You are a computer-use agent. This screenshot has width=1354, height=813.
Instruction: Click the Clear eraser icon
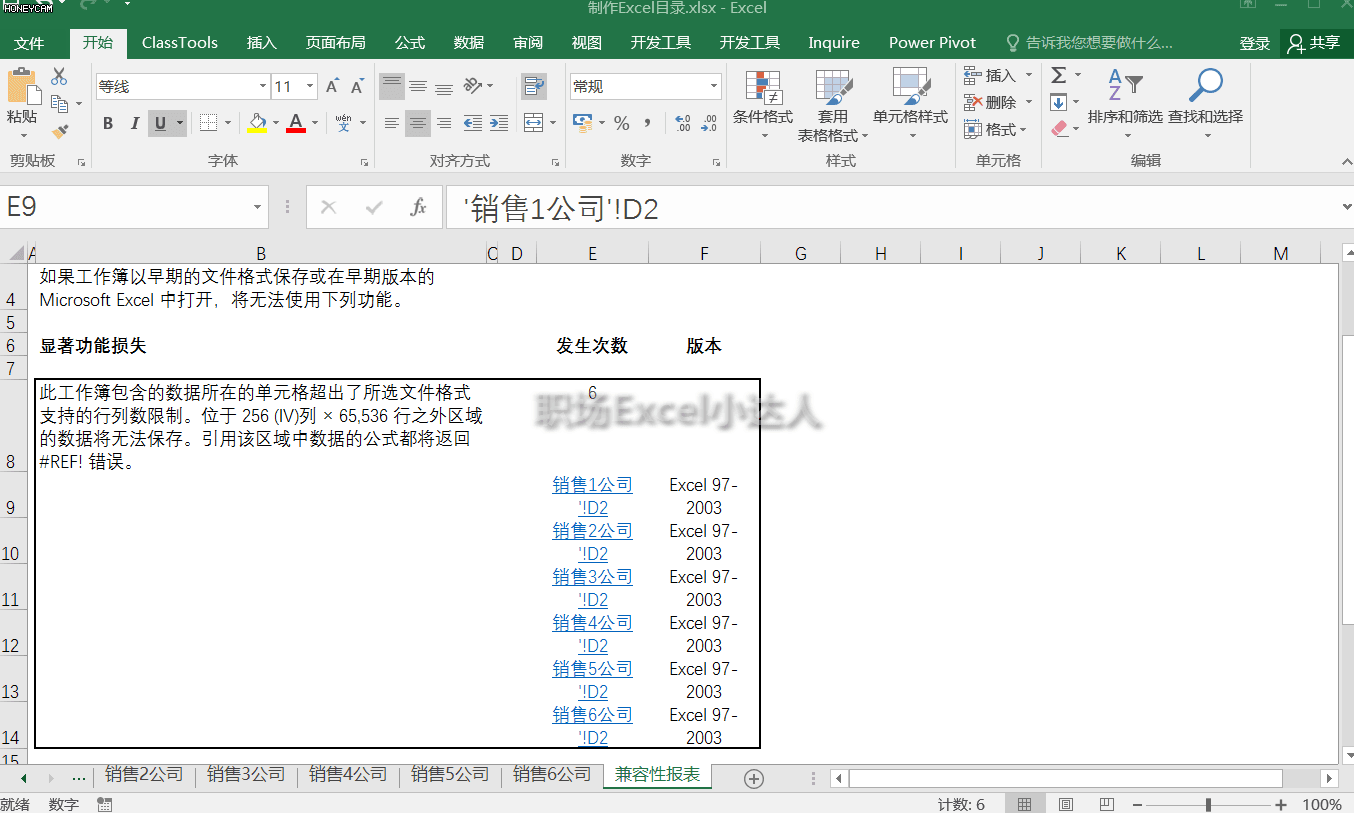point(1060,129)
